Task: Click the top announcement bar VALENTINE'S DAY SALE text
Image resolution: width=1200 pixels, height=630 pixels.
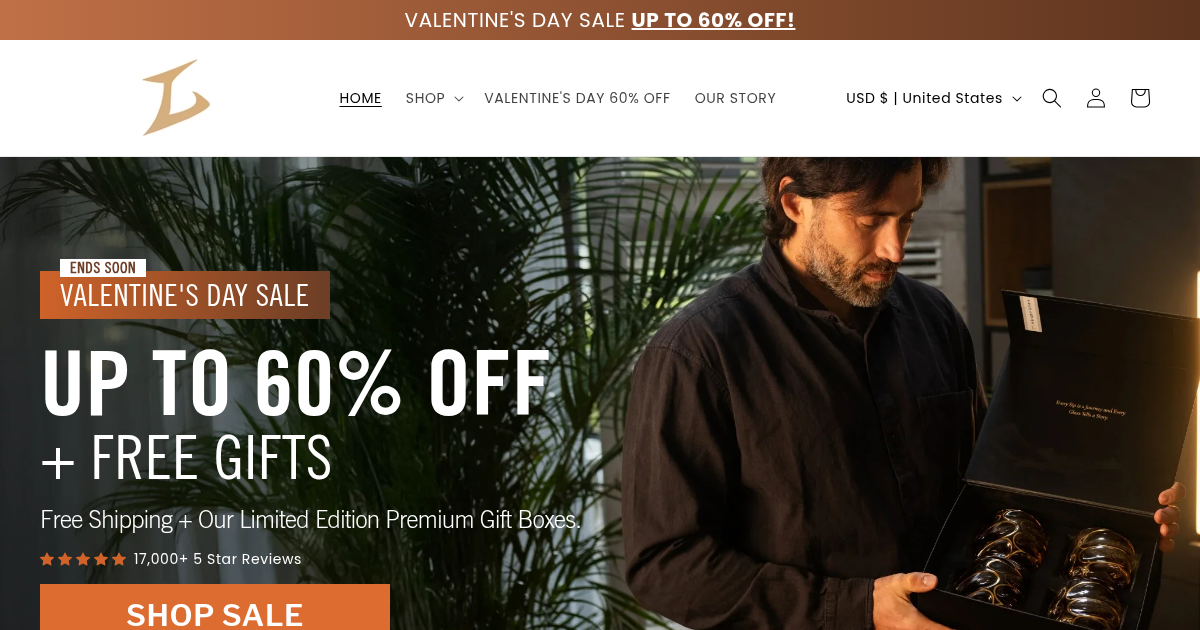Action: [515, 20]
